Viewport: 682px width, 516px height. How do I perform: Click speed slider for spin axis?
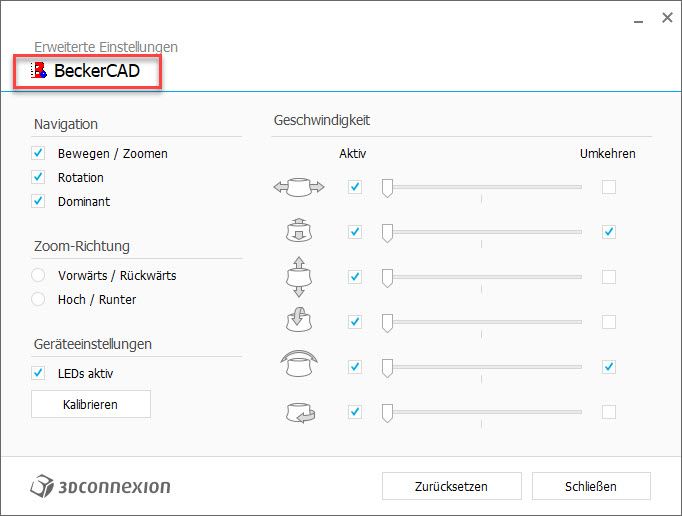pyautogui.click(x=482, y=412)
